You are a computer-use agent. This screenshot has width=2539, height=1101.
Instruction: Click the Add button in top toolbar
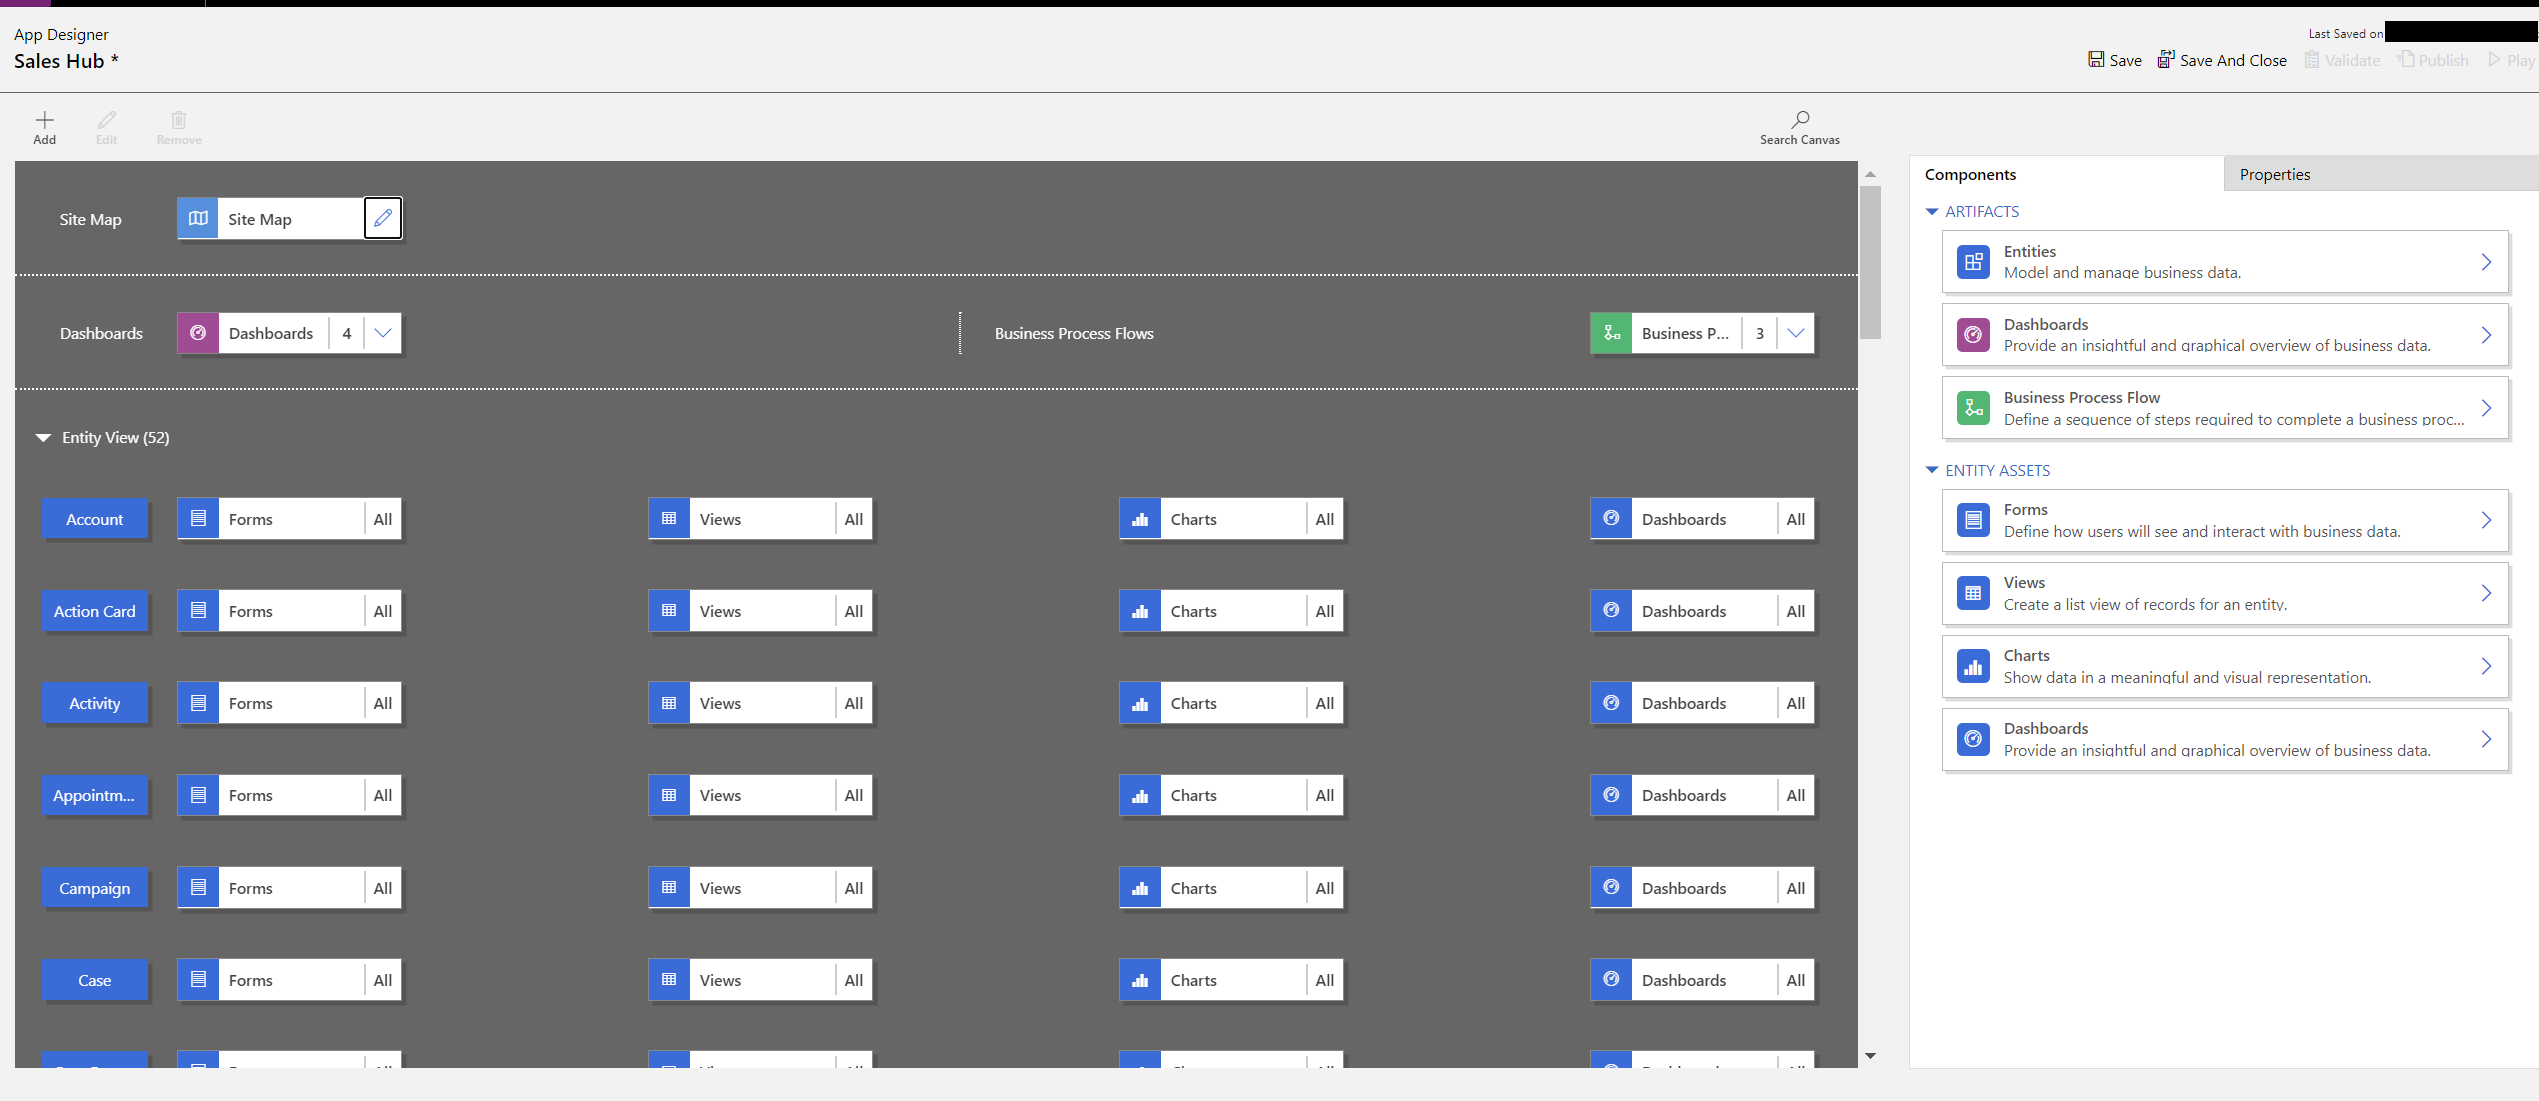45,126
